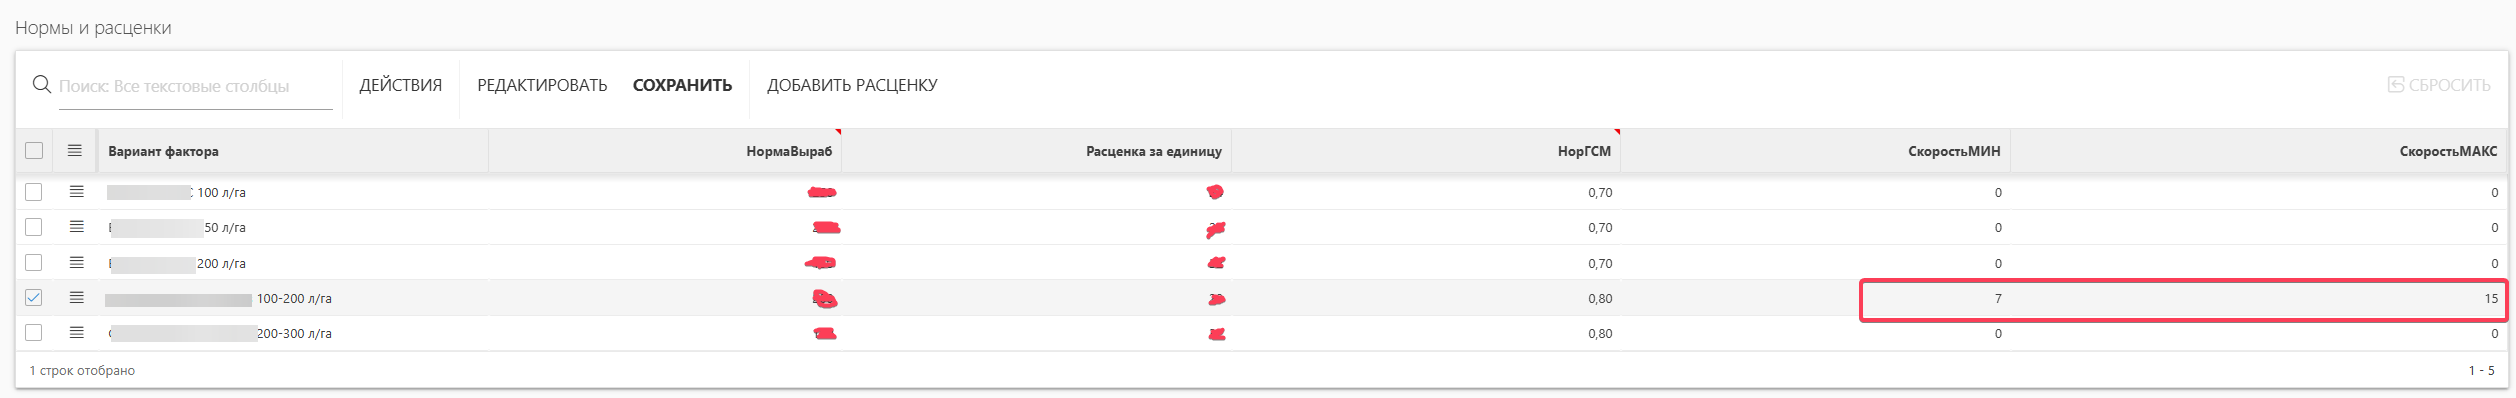Toggle the select-all header checkbox
The width and height of the screenshot is (2516, 398).
pos(34,150)
